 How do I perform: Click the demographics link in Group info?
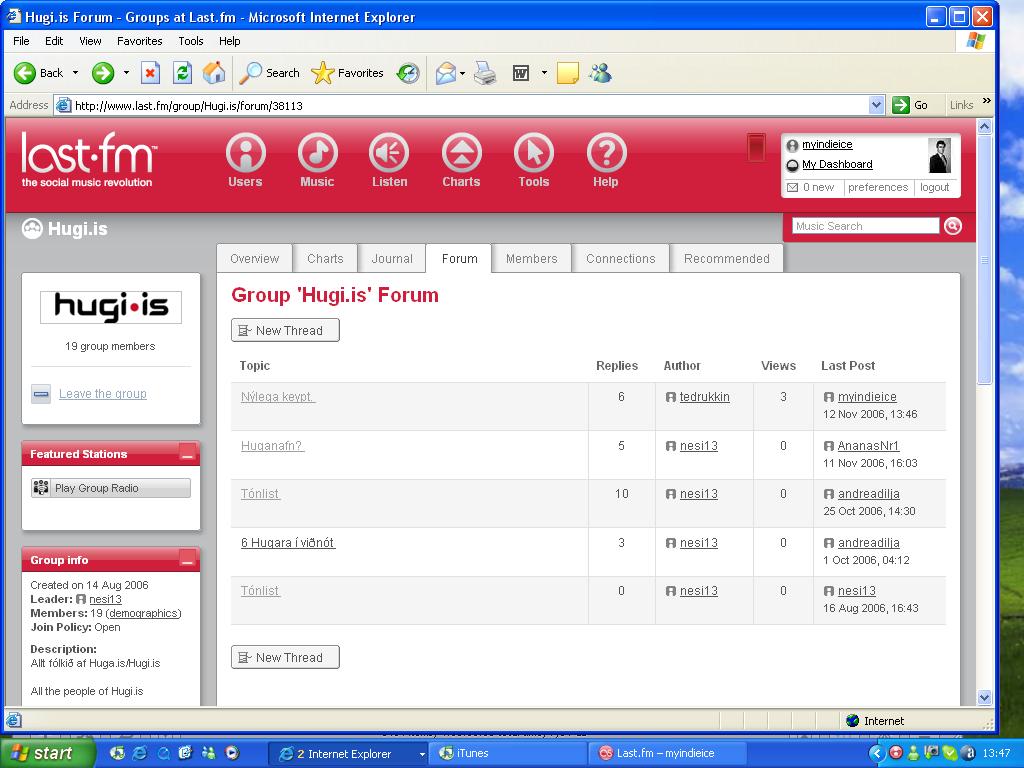(143, 613)
